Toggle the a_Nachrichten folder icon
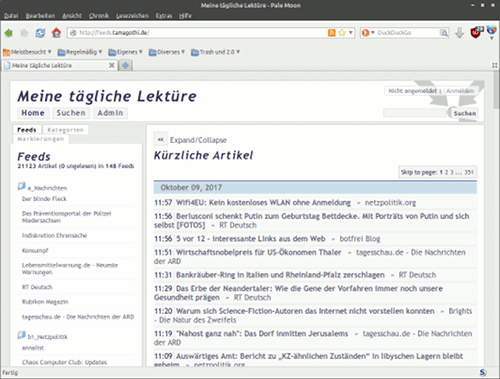The image size is (500, 379). coord(22,186)
